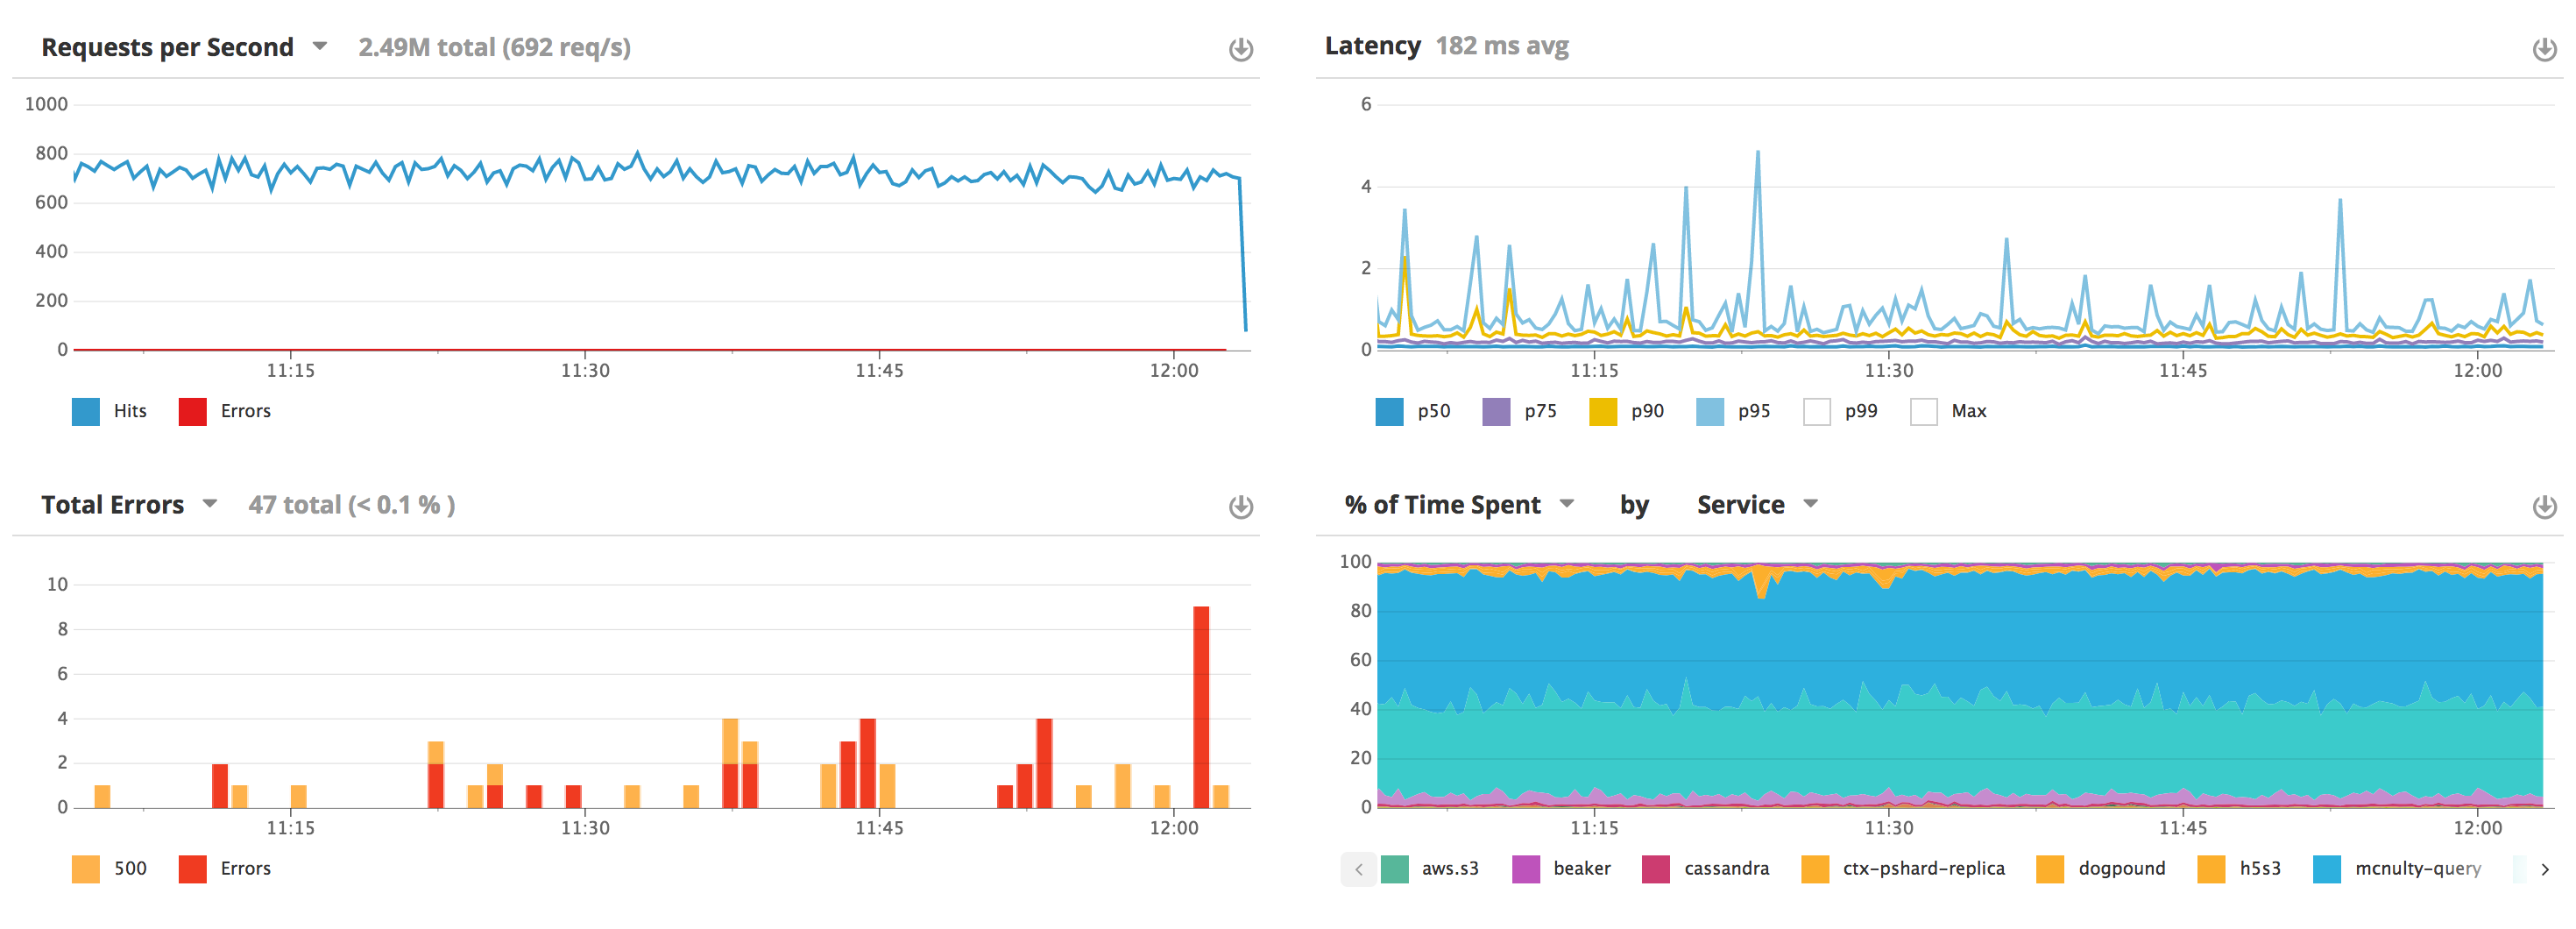Toggle the p90 latency series
2576x929 pixels.
coord(1627,411)
